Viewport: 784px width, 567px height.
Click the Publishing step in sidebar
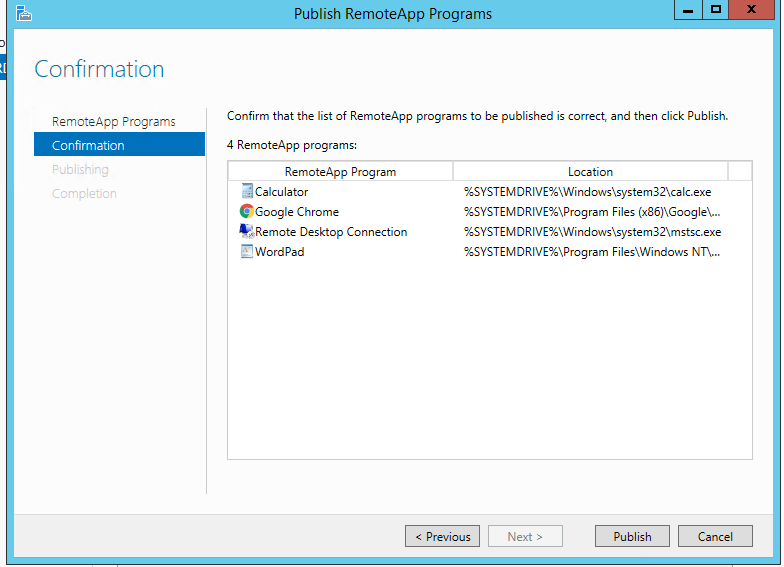tap(80, 169)
